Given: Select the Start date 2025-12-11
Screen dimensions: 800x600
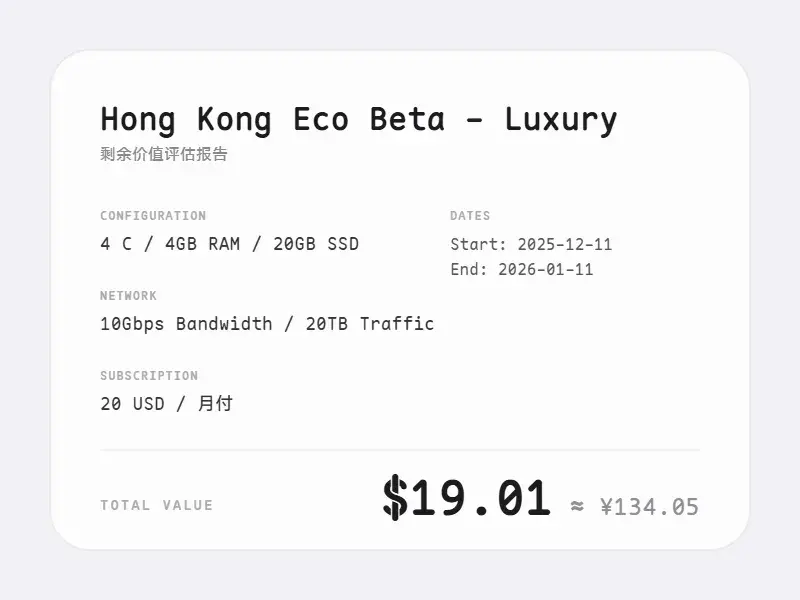Looking at the screenshot, I should [x=564, y=244].
